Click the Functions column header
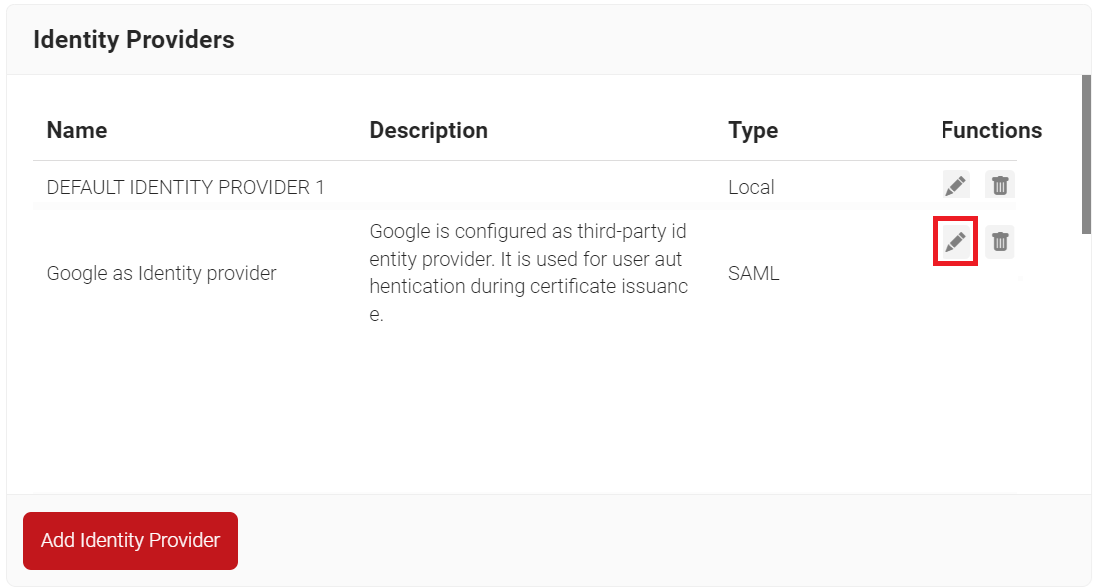 point(991,131)
